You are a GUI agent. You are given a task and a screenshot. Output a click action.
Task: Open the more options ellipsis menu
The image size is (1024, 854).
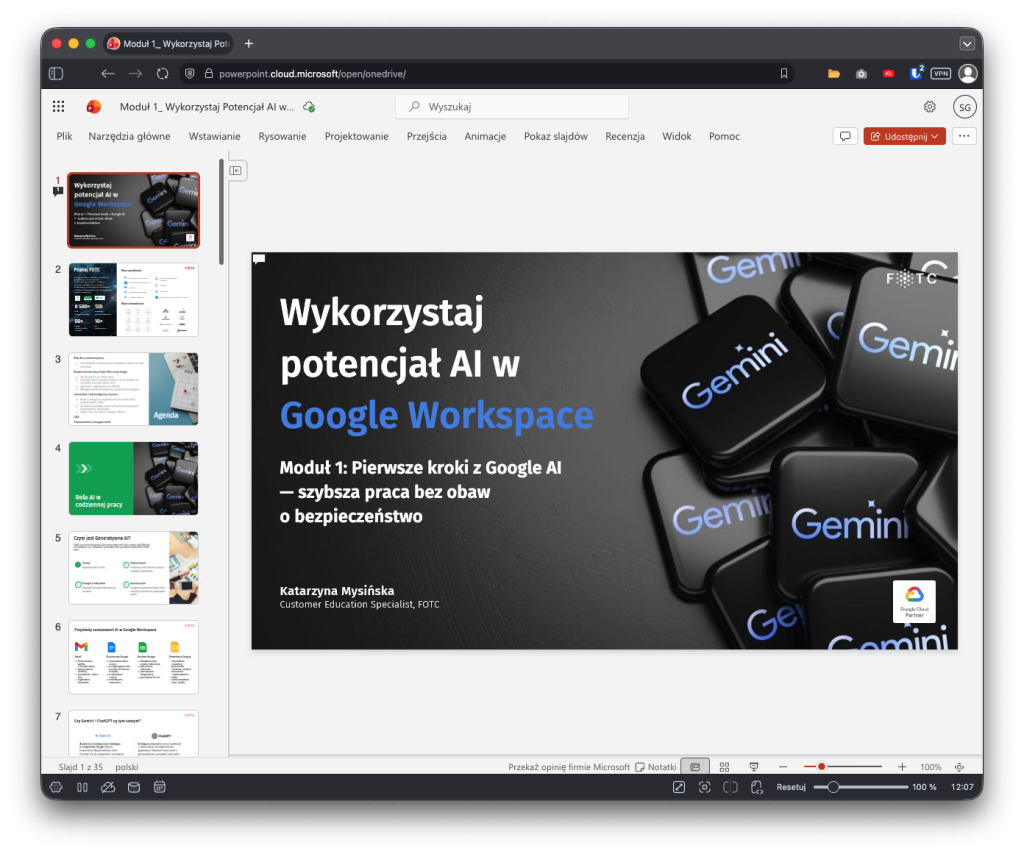tap(964, 136)
